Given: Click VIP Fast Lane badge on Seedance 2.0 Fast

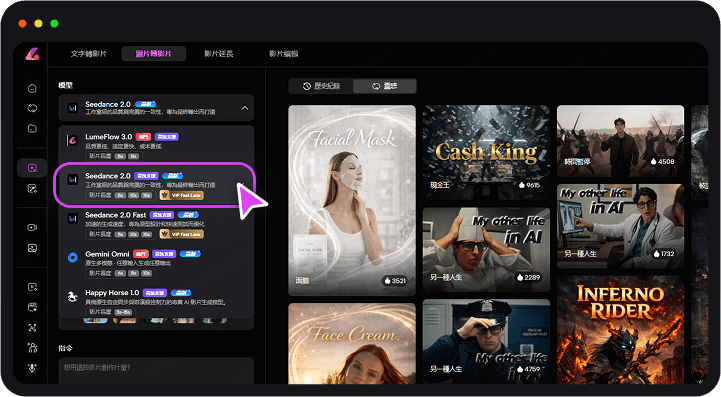Looking at the screenshot, I should [182, 235].
